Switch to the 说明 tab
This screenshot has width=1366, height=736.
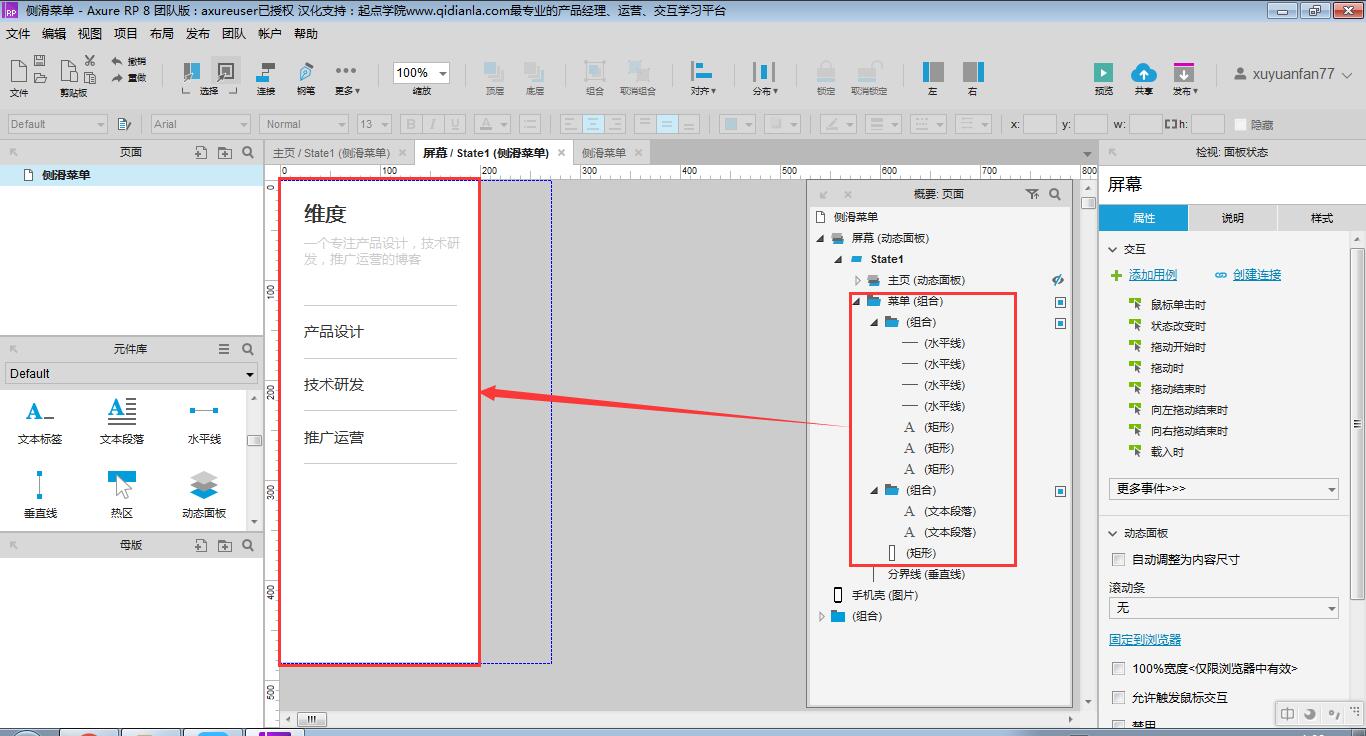tap(1232, 218)
